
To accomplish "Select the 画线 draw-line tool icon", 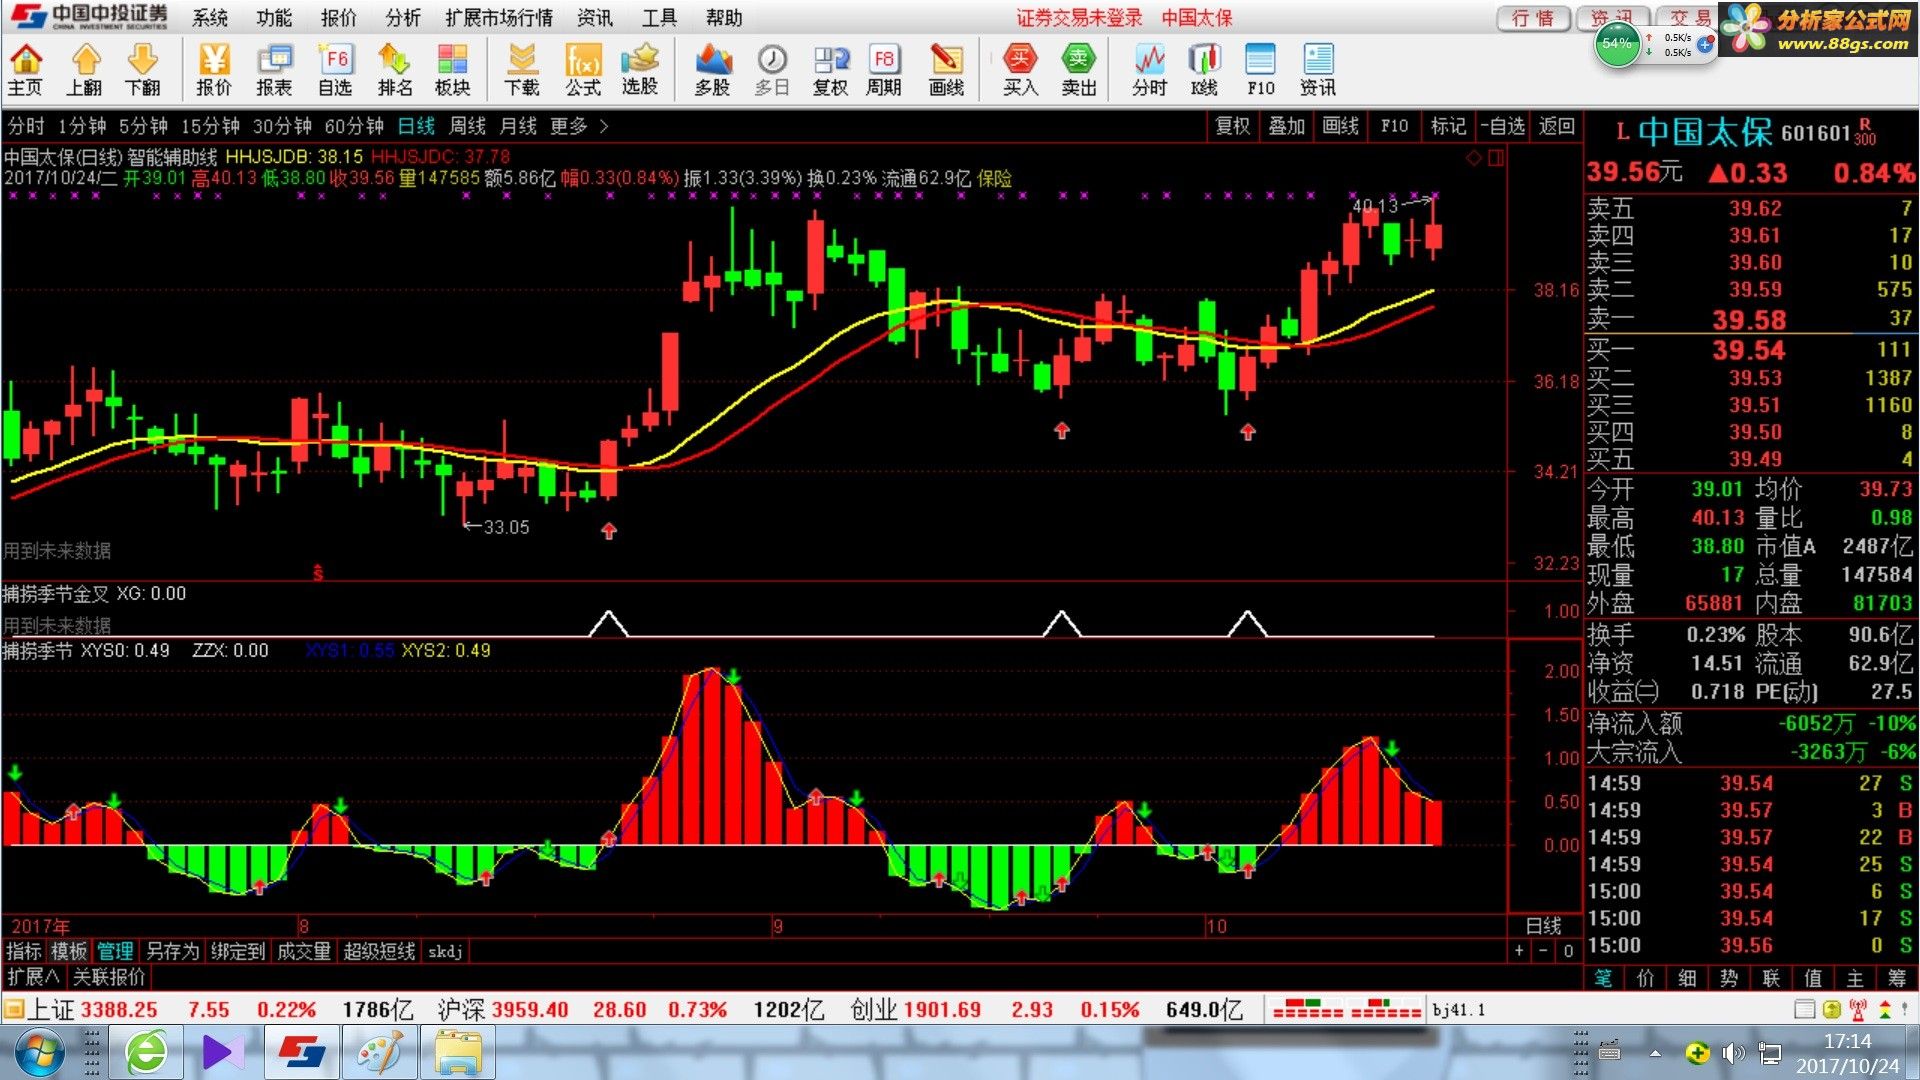I will tap(946, 70).
